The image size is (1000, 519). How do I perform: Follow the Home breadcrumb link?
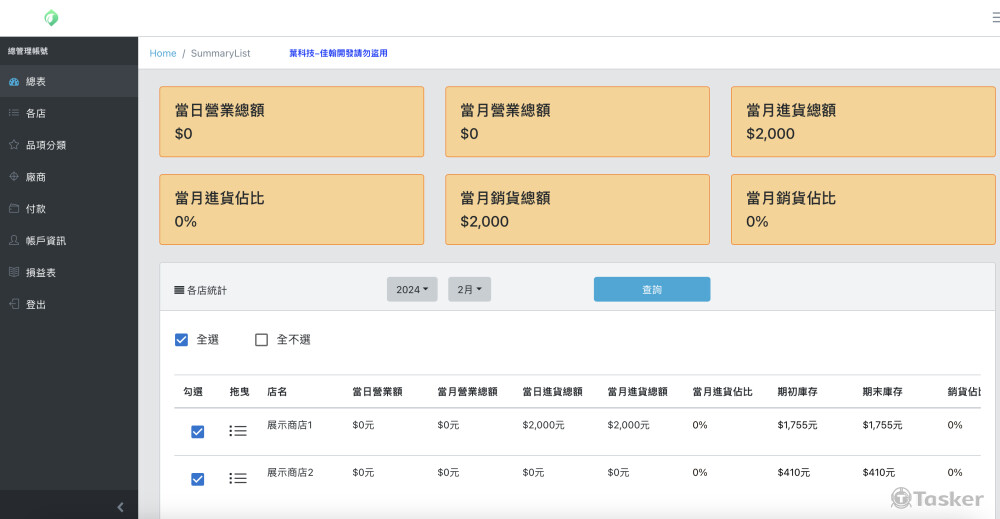click(163, 53)
